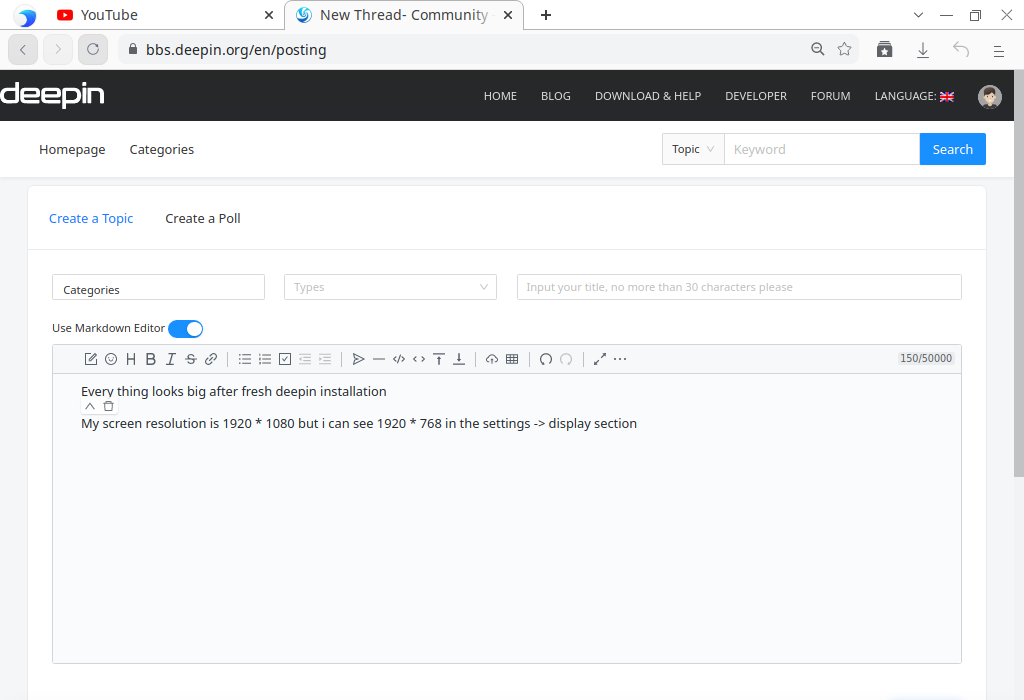Open the Types dropdown
Screen dimensions: 1024x700
pyautogui.click(x=391, y=287)
